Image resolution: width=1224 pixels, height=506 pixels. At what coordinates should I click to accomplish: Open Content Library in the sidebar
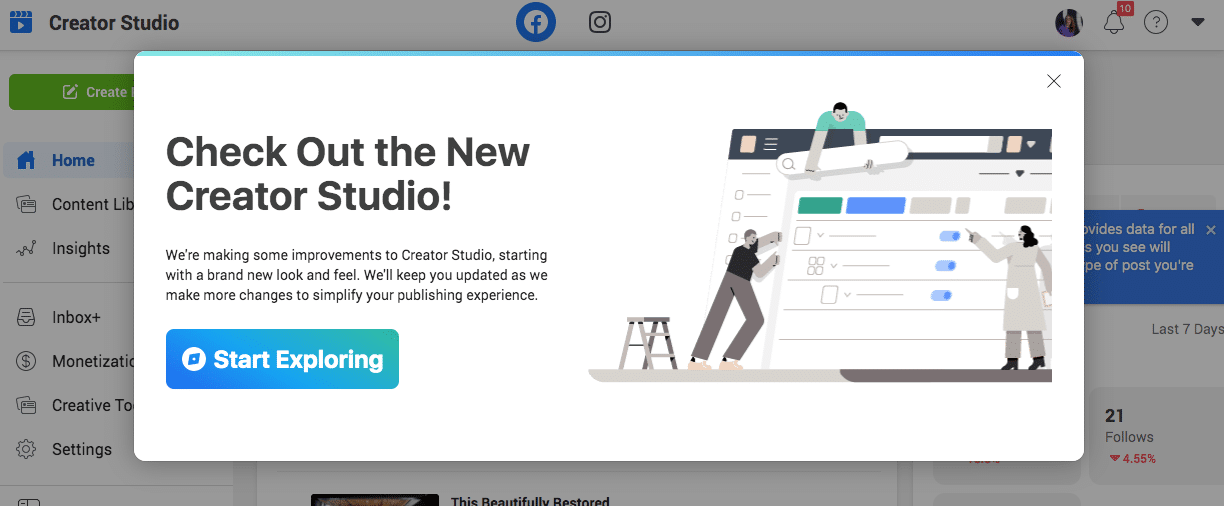74,204
